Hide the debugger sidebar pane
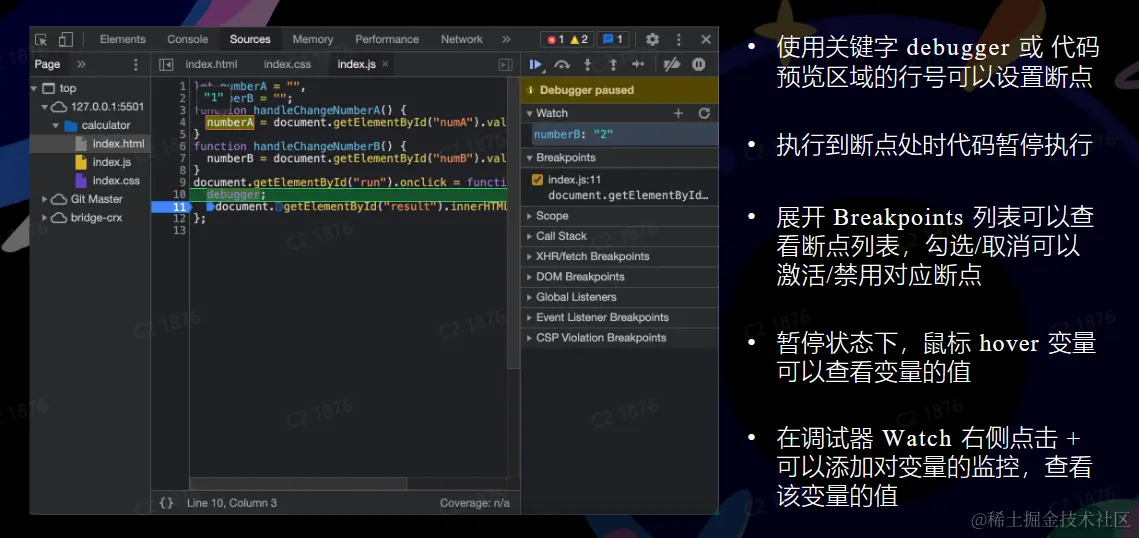The height and width of the screenshot is (538, 1139). [506, 65]
